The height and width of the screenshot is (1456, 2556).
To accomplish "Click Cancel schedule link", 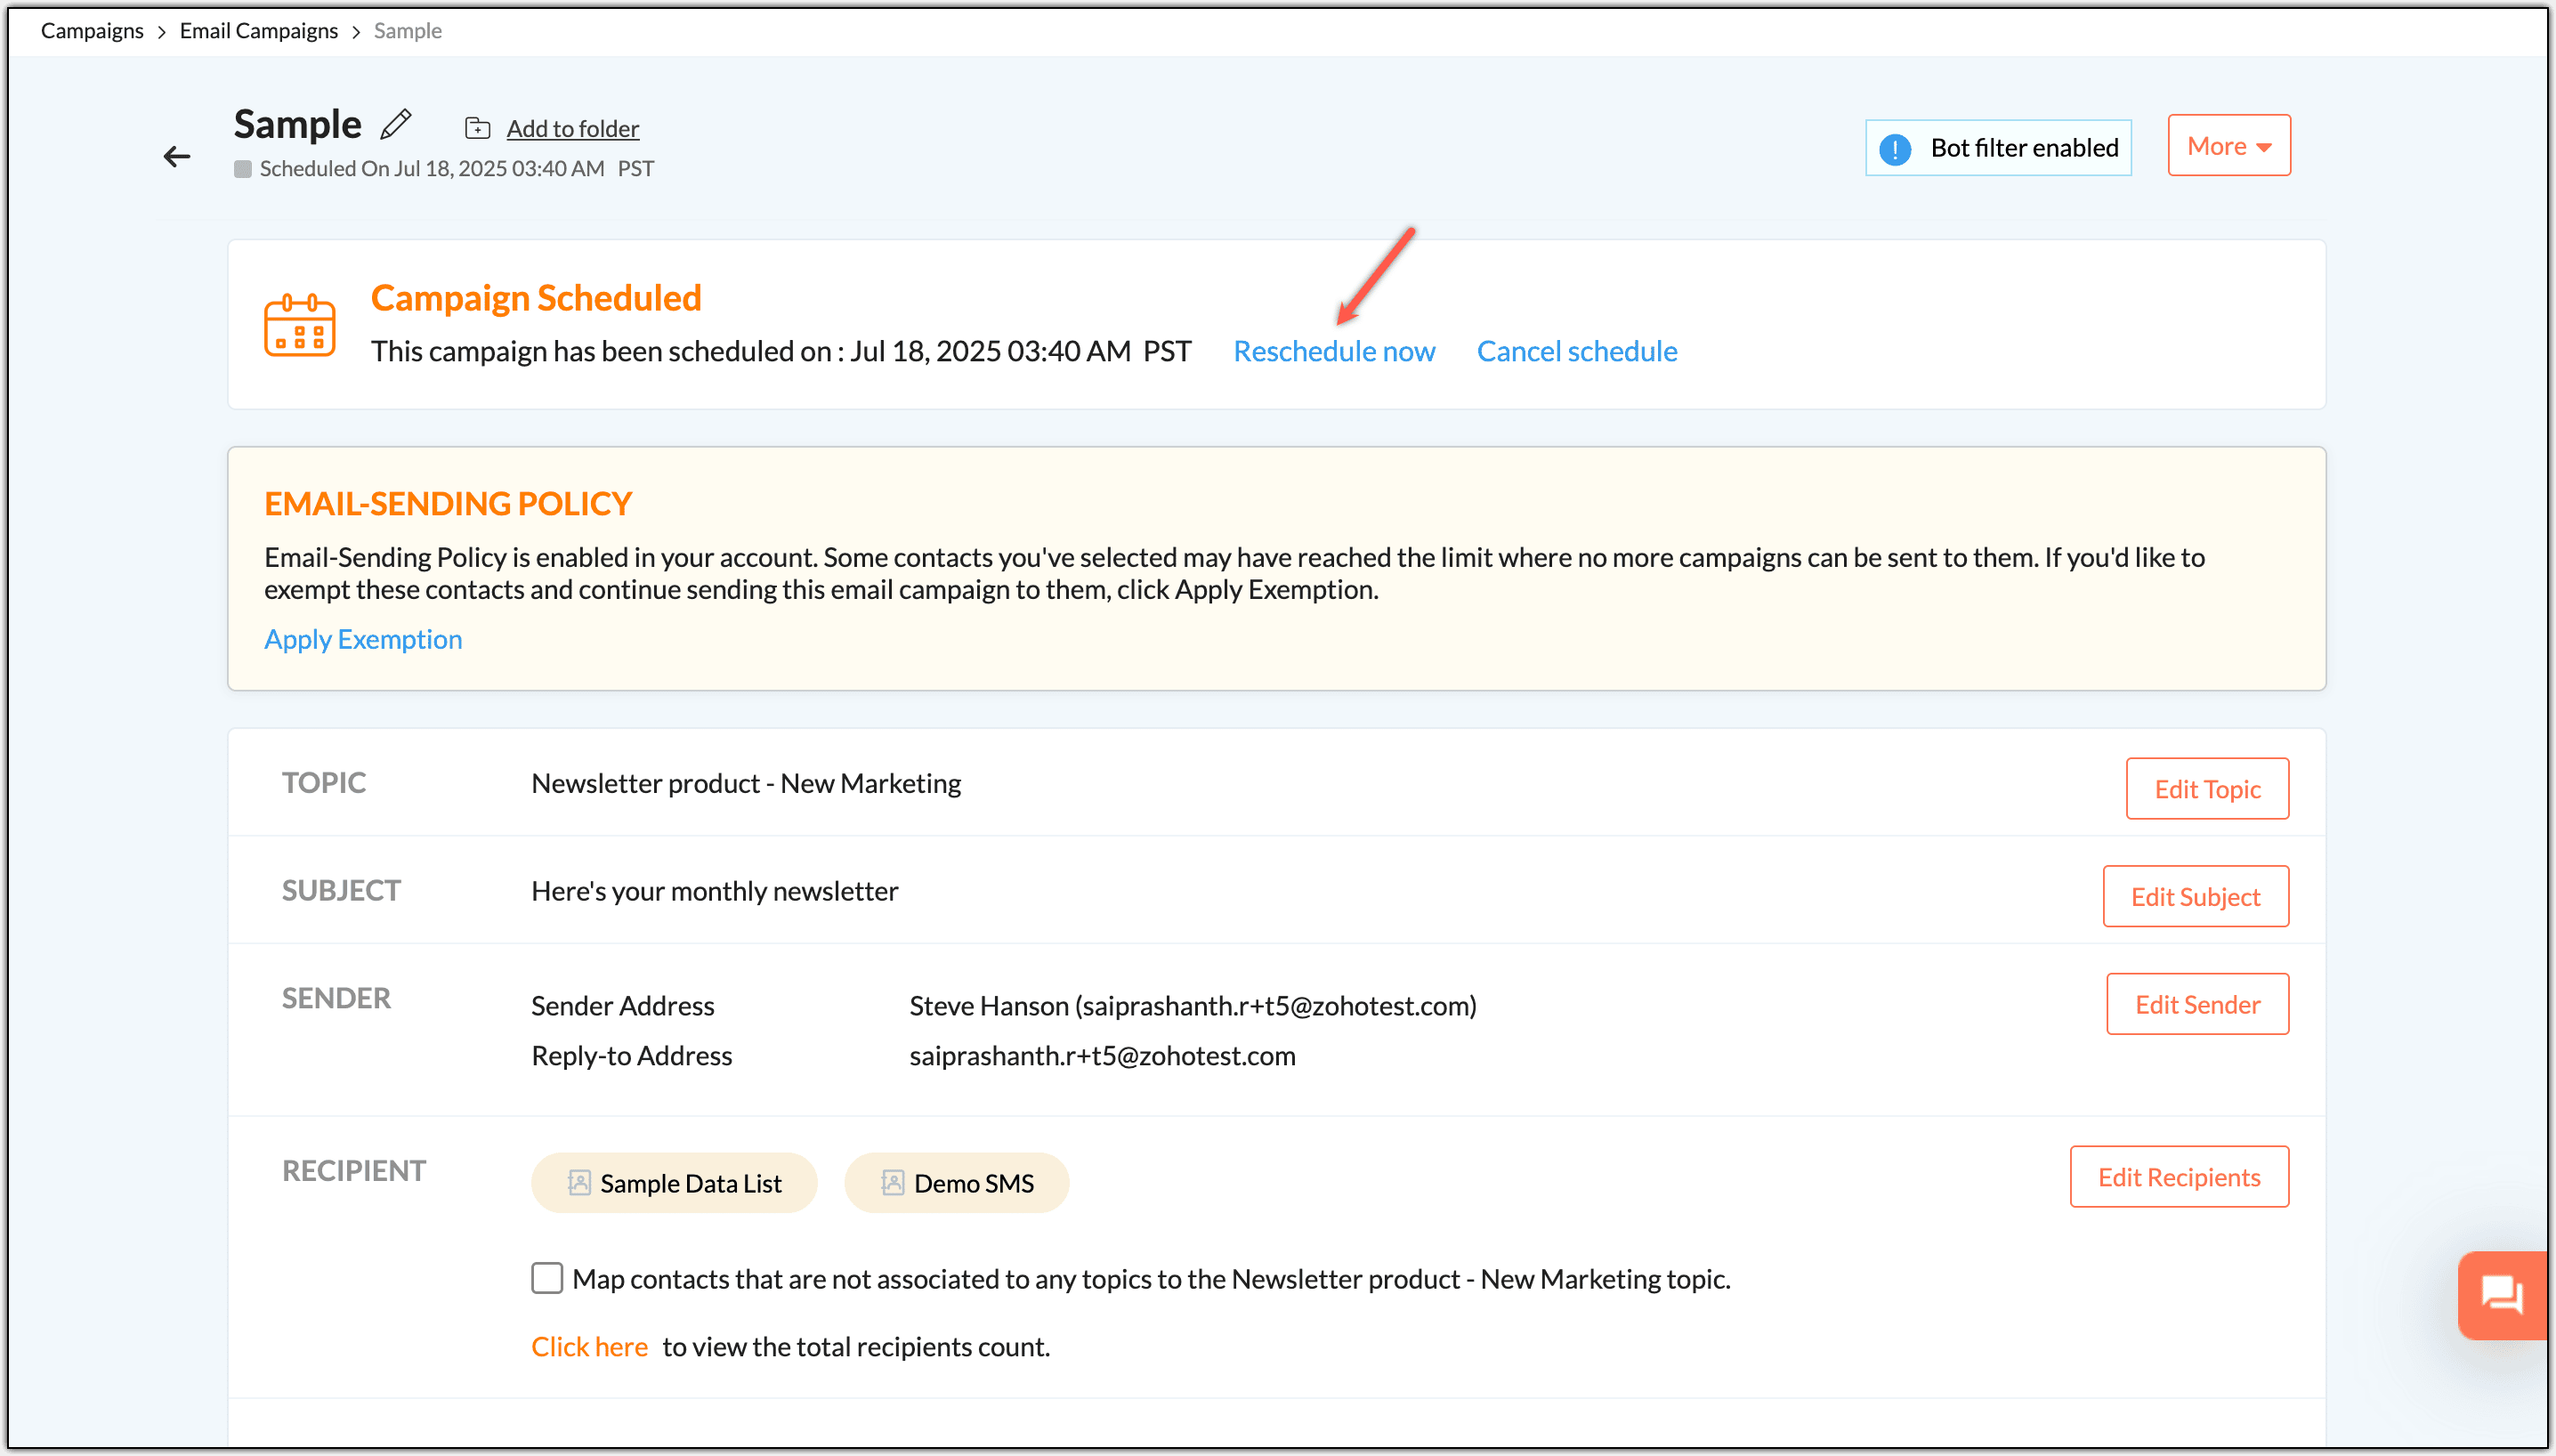I will (x=1576, y=351).
